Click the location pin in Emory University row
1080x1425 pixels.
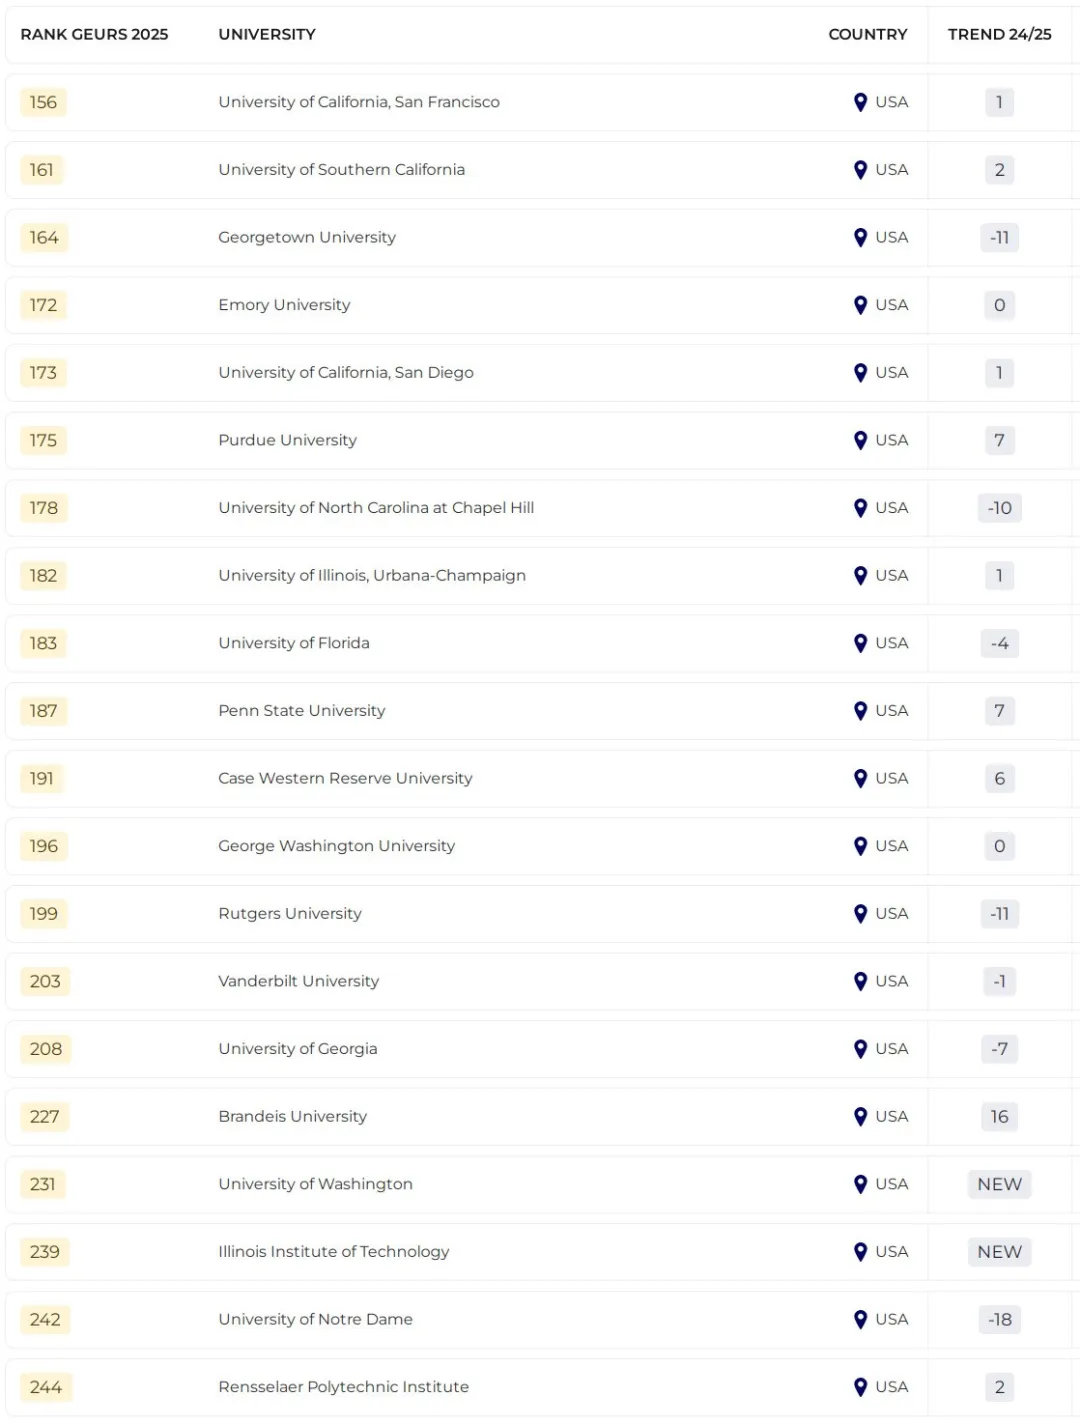(860, 305)
